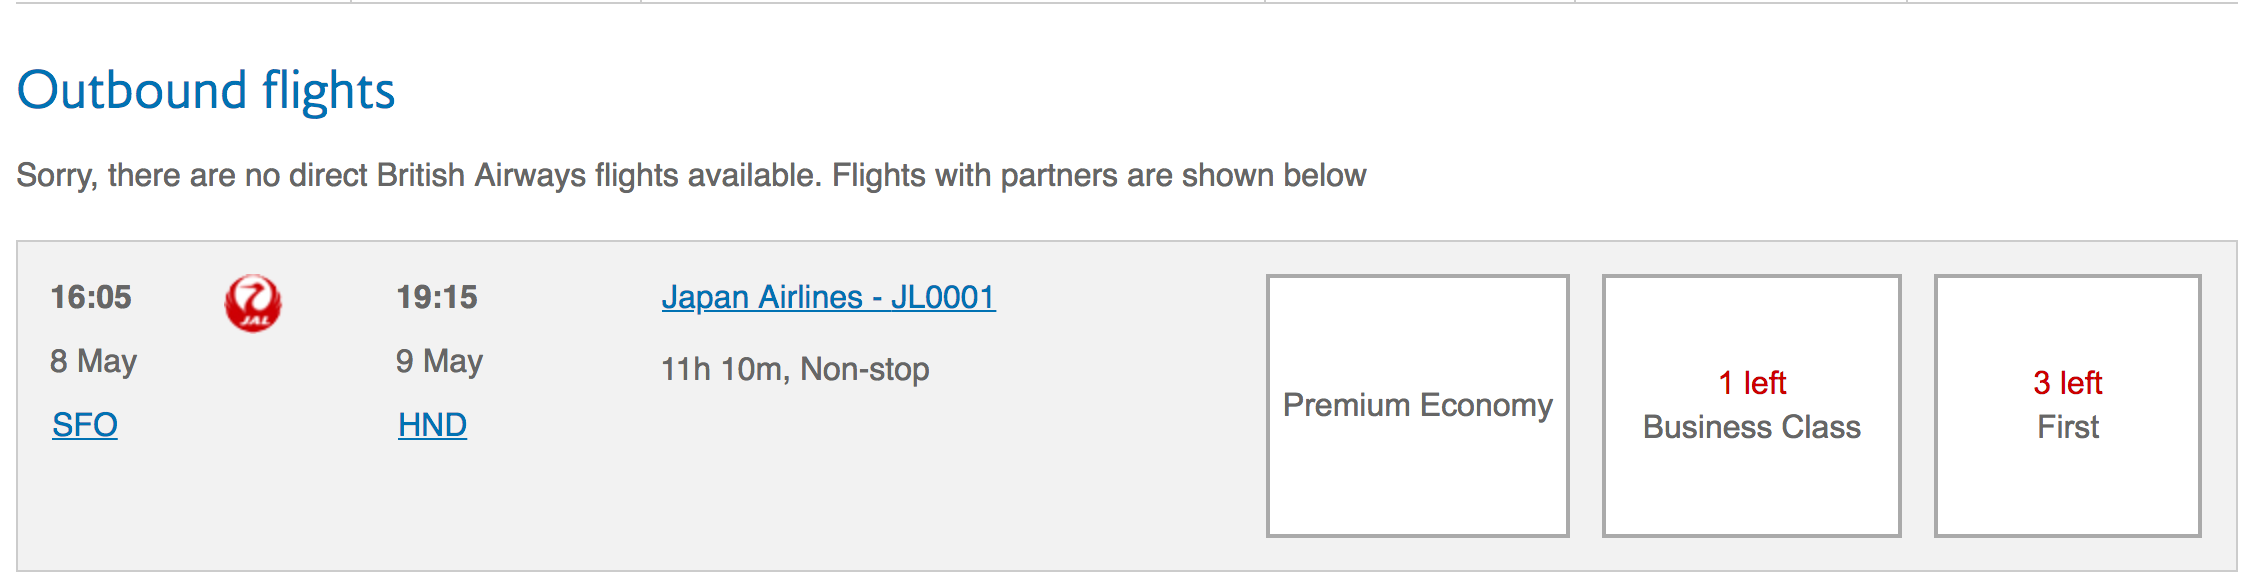This screenshot has height=578, width=2252.
Task: Click the '11h 10m, Non-stop' duration text
Action: [795, 369]
